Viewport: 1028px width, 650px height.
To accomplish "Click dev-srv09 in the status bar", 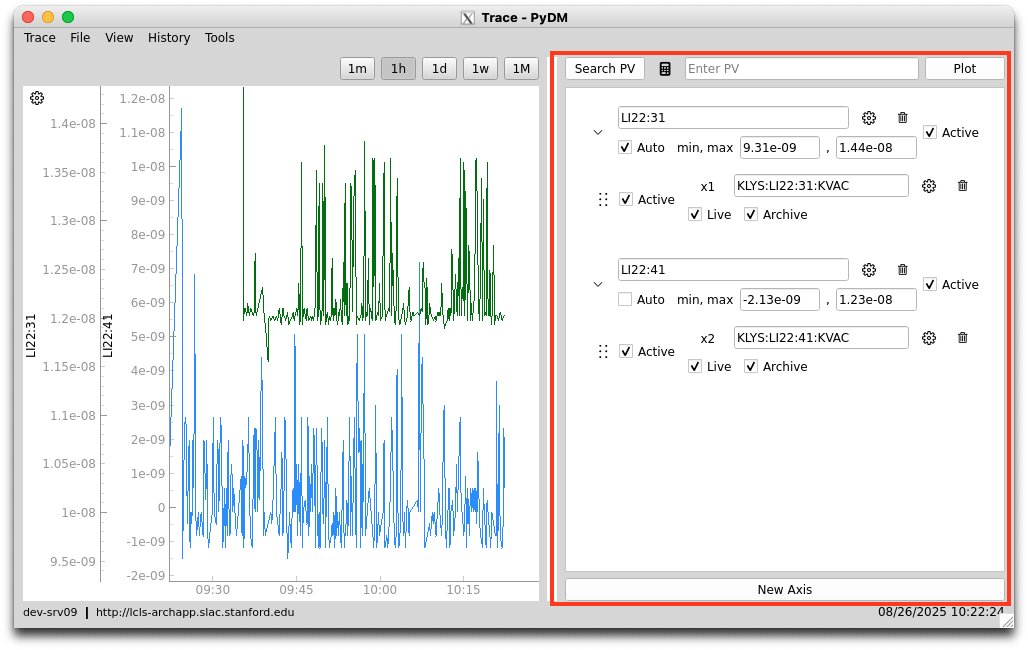I will pyautogui.click(x=50, y=613).
